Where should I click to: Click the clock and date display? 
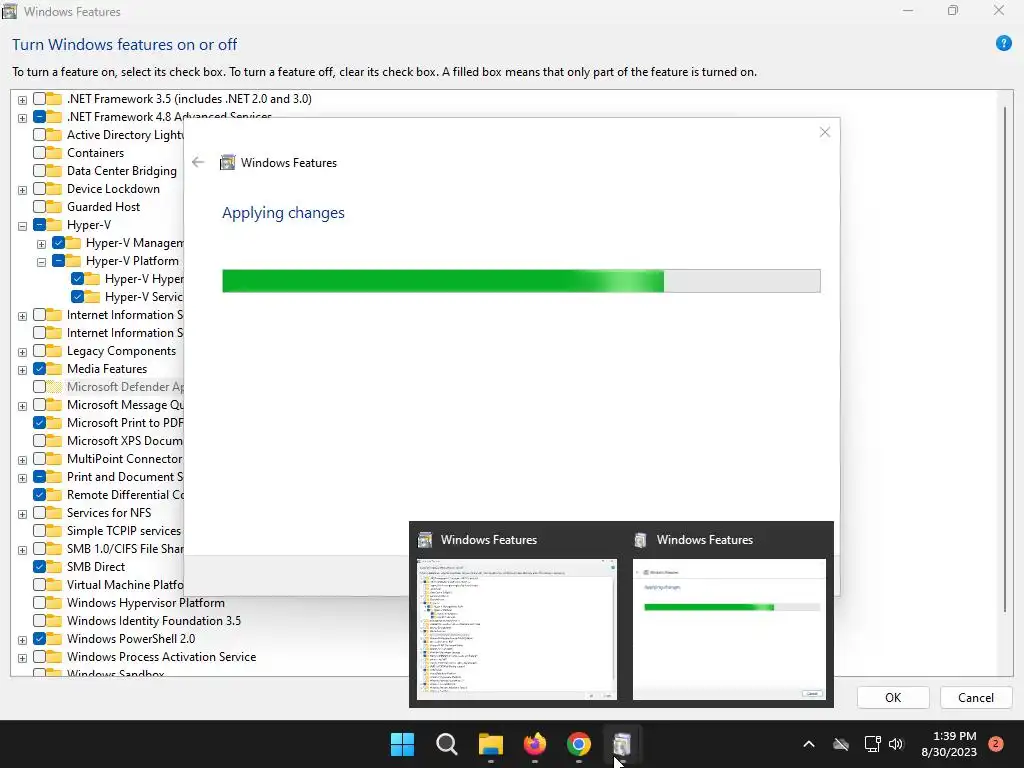coord(949,744)
